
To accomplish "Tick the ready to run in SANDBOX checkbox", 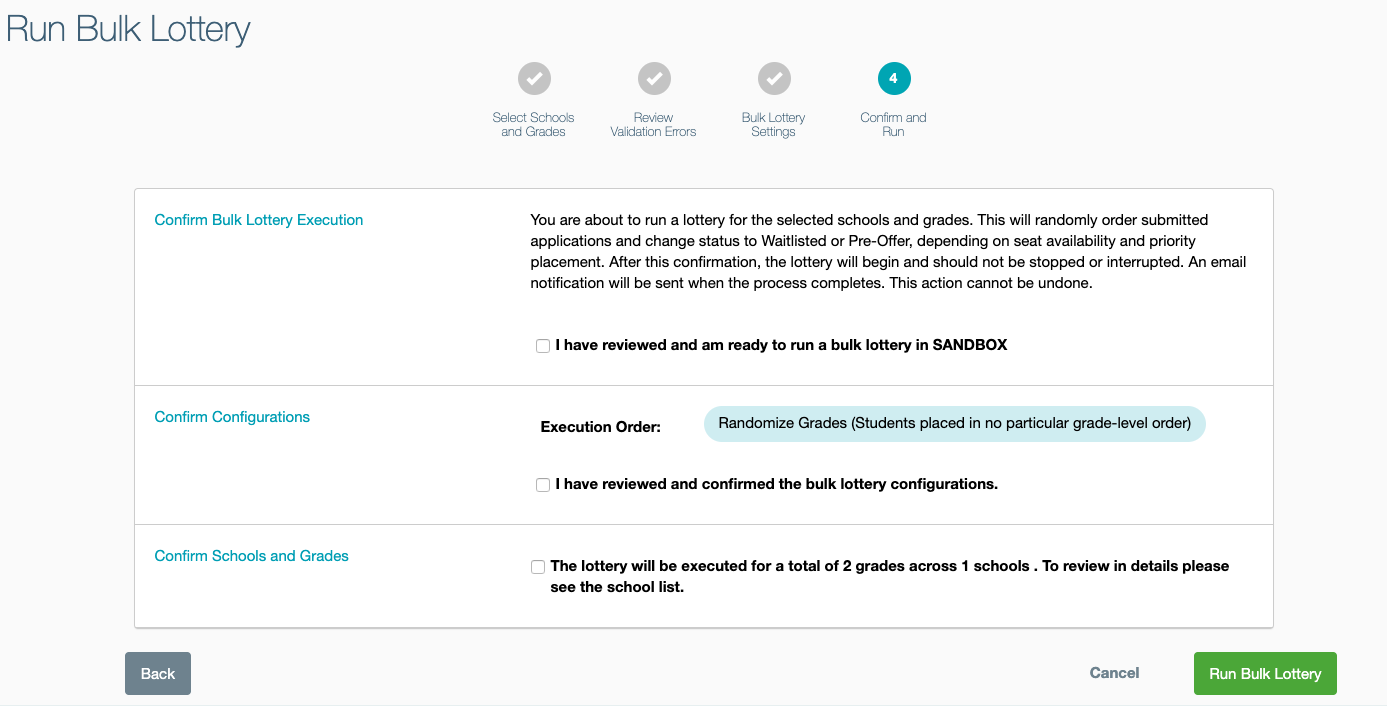I will [543, 346].
